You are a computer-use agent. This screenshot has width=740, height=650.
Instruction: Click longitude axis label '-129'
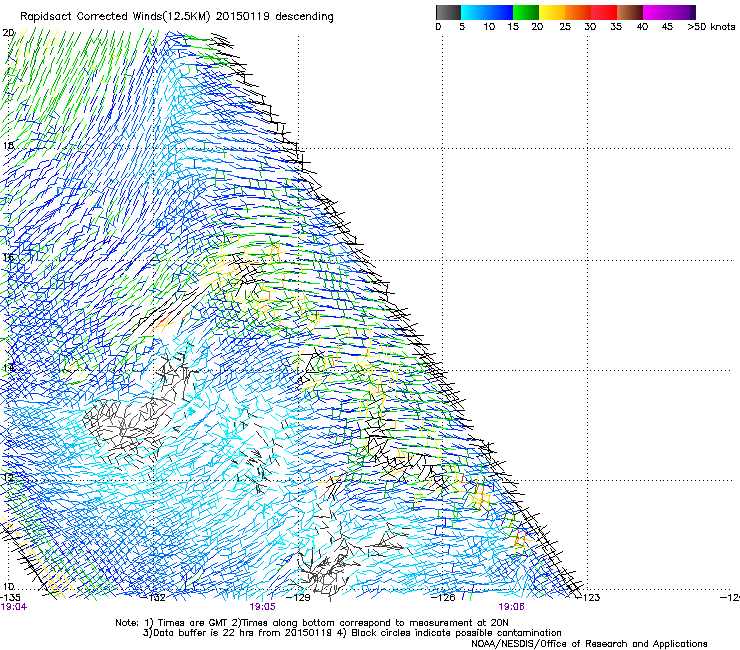299,598
